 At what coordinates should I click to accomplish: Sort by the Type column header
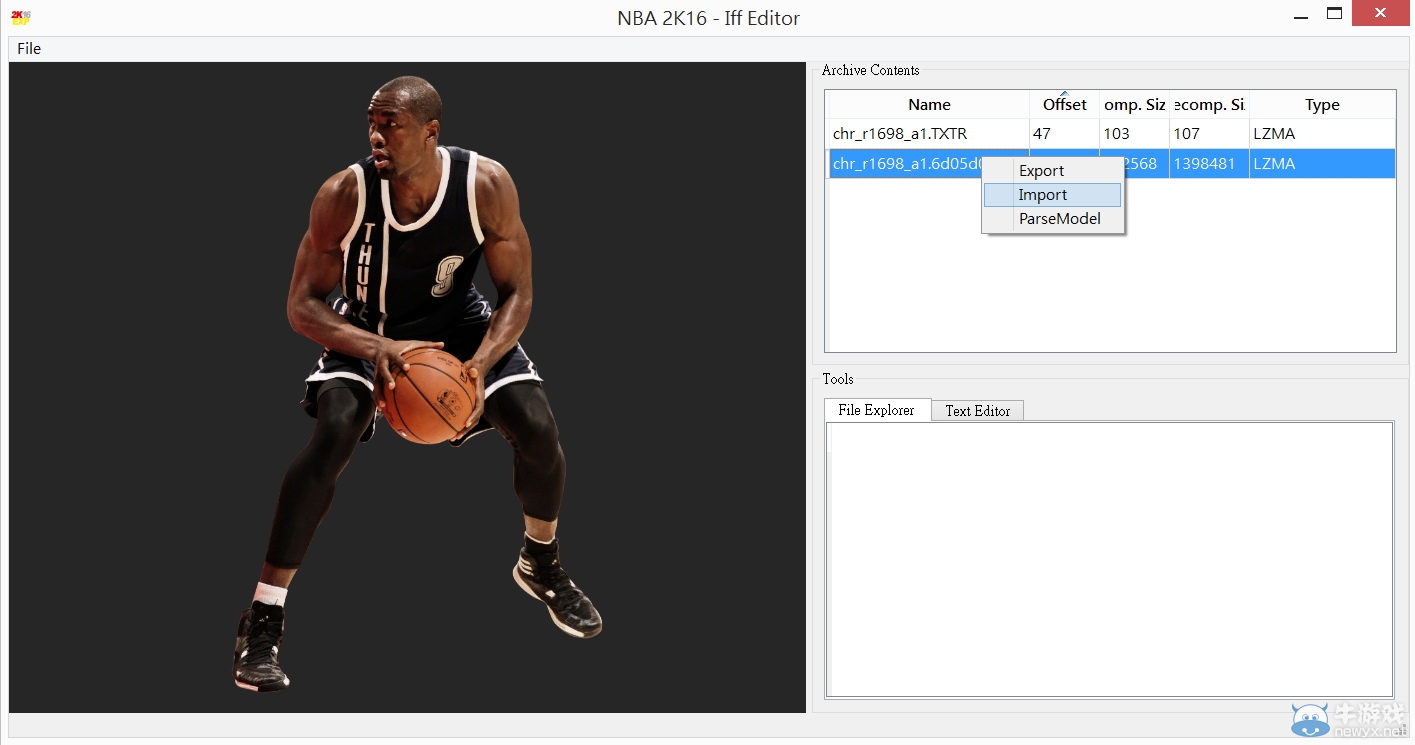click(1322, 105)
